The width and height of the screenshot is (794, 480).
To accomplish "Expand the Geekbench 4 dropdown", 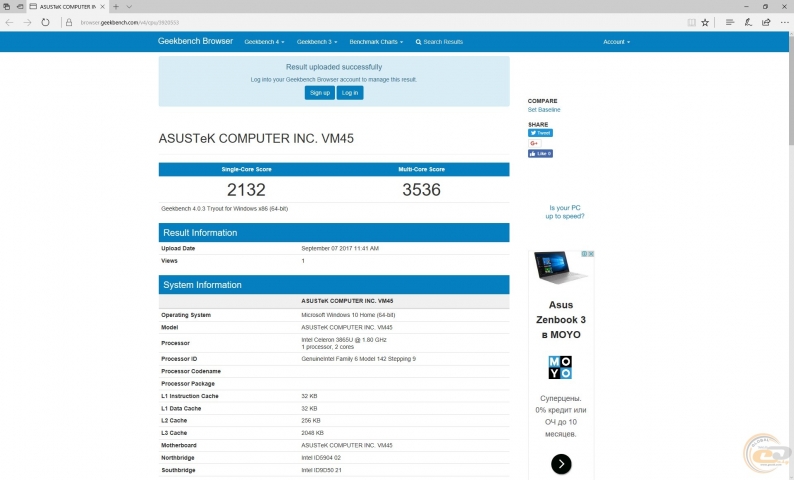I will click(264, 42).
